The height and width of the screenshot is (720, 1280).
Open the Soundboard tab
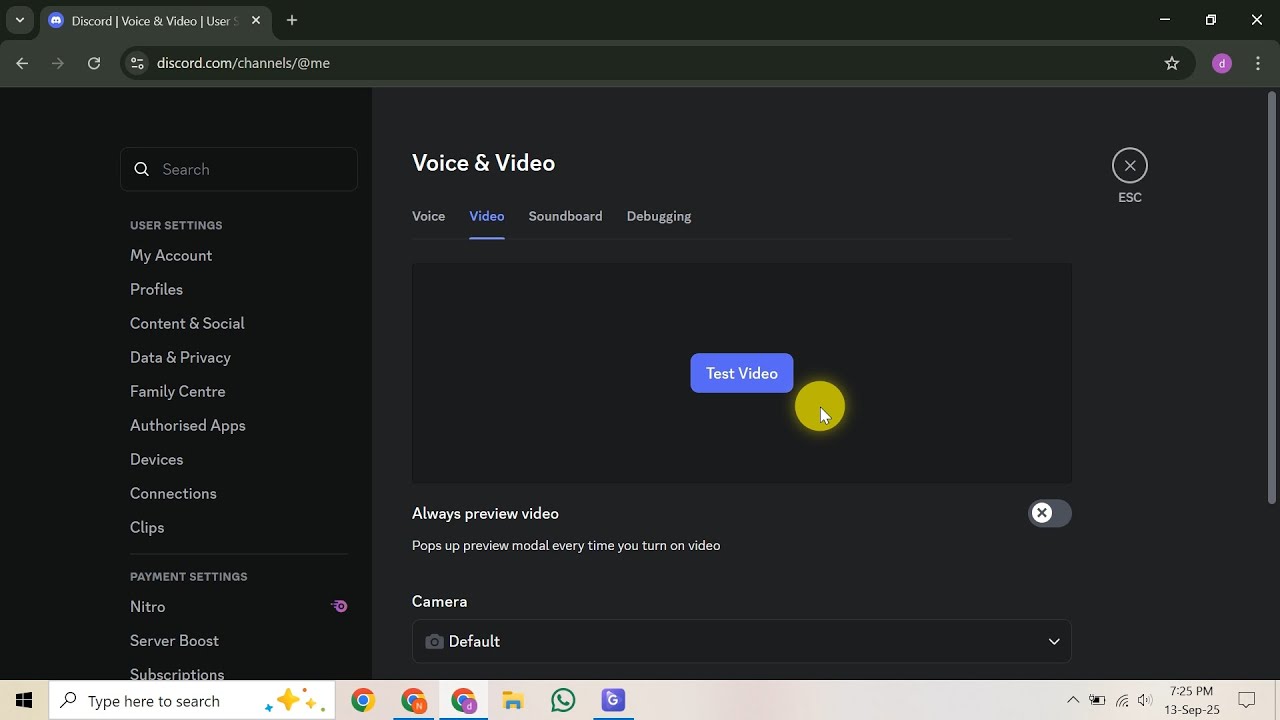pyautogui.click(x=565, y=216)
